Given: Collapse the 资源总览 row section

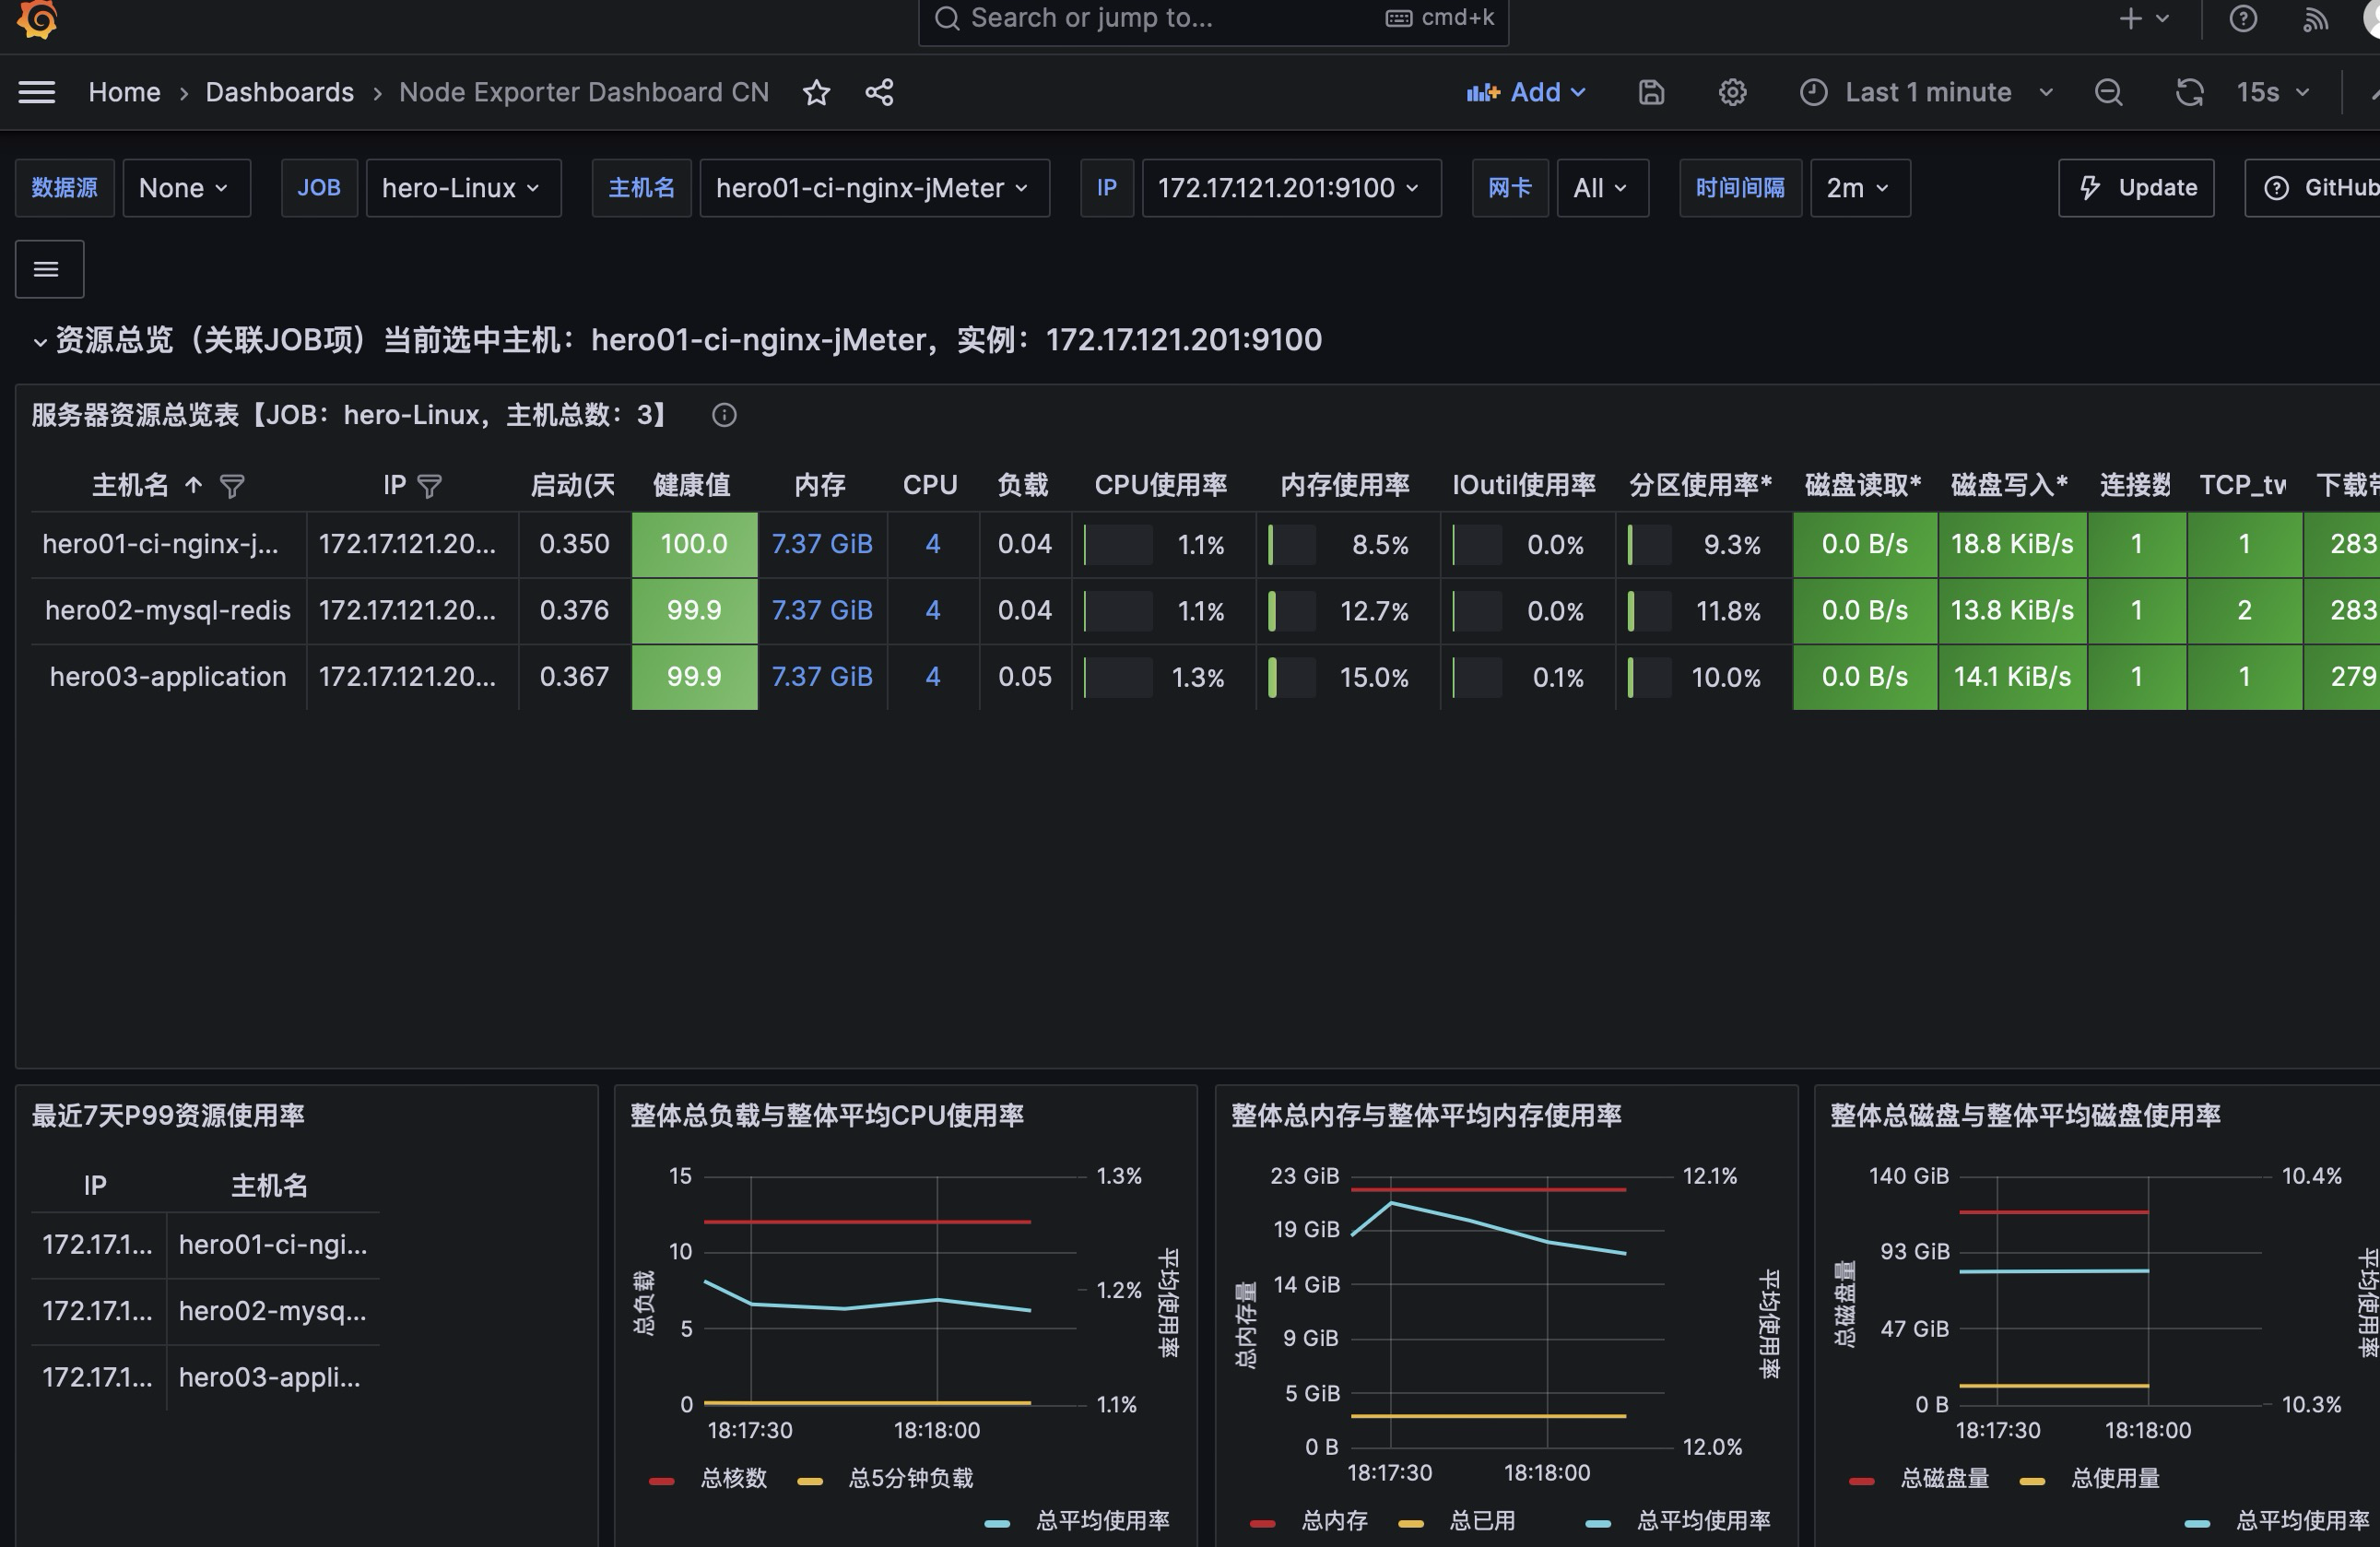Looking at the screenshot, I should 40,342.
